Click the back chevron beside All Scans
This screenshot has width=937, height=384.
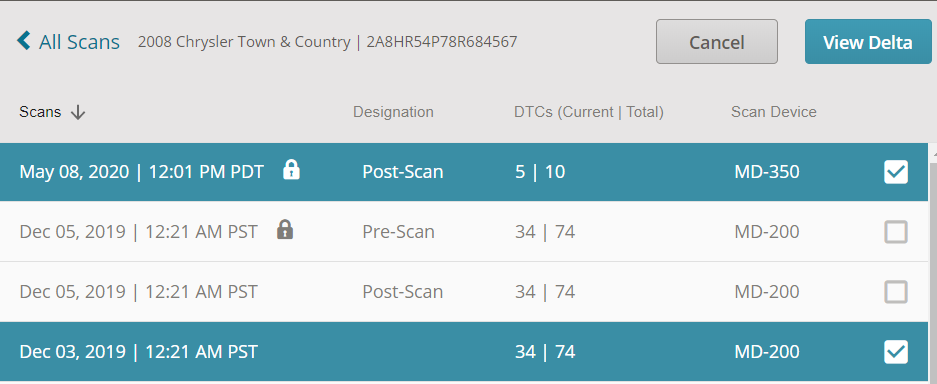23,41
